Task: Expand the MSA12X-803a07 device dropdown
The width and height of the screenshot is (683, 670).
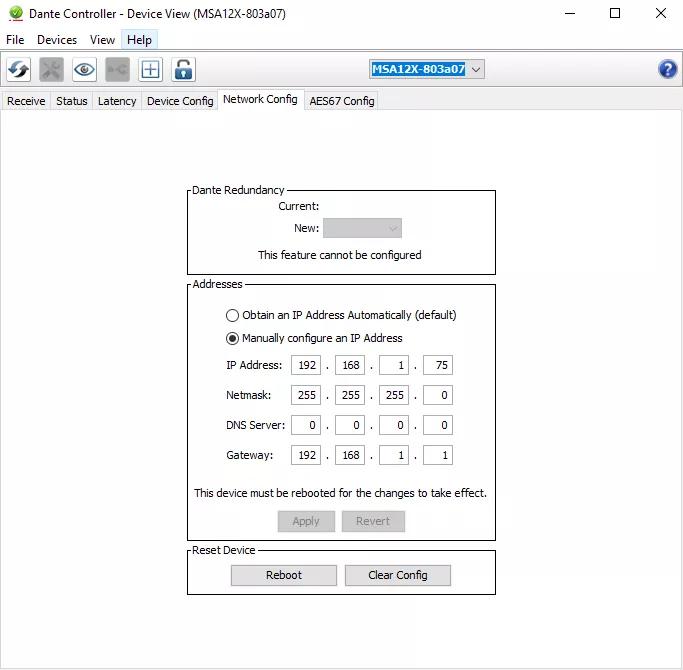Action: (x=476, y=69)
